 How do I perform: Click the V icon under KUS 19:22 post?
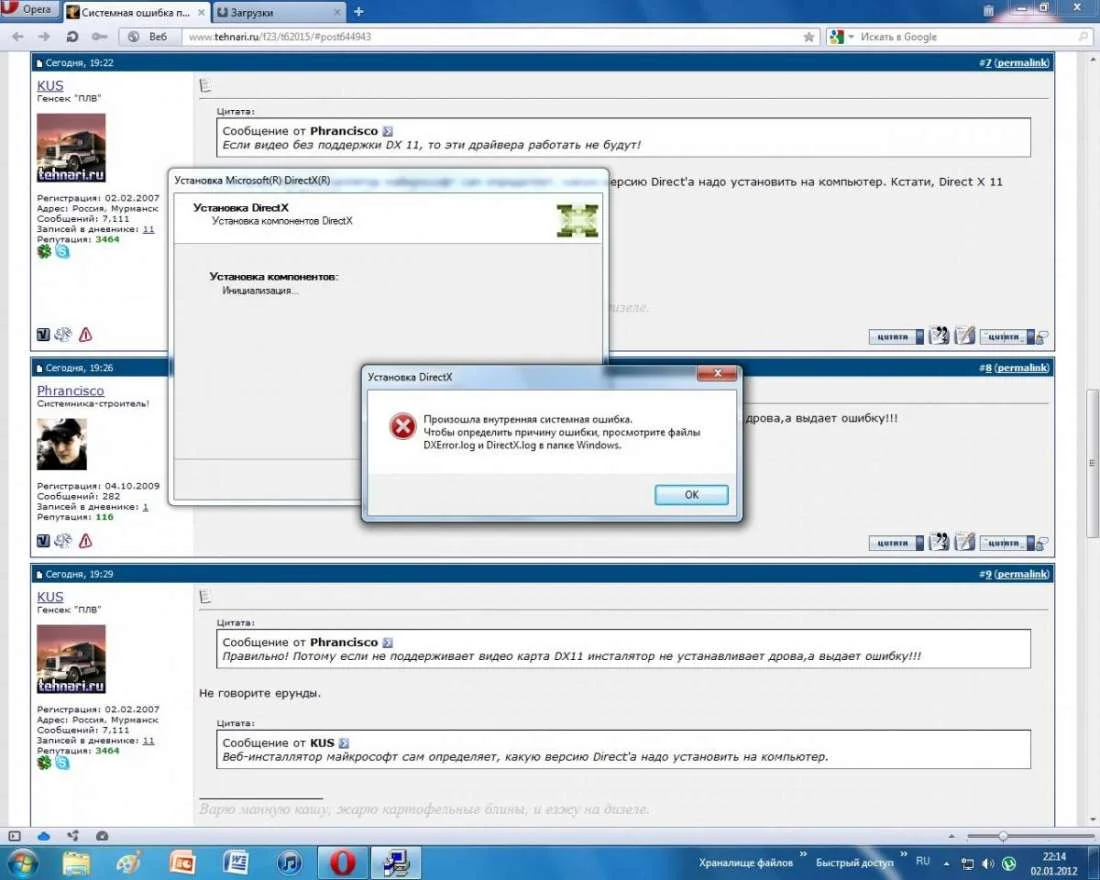43,335
